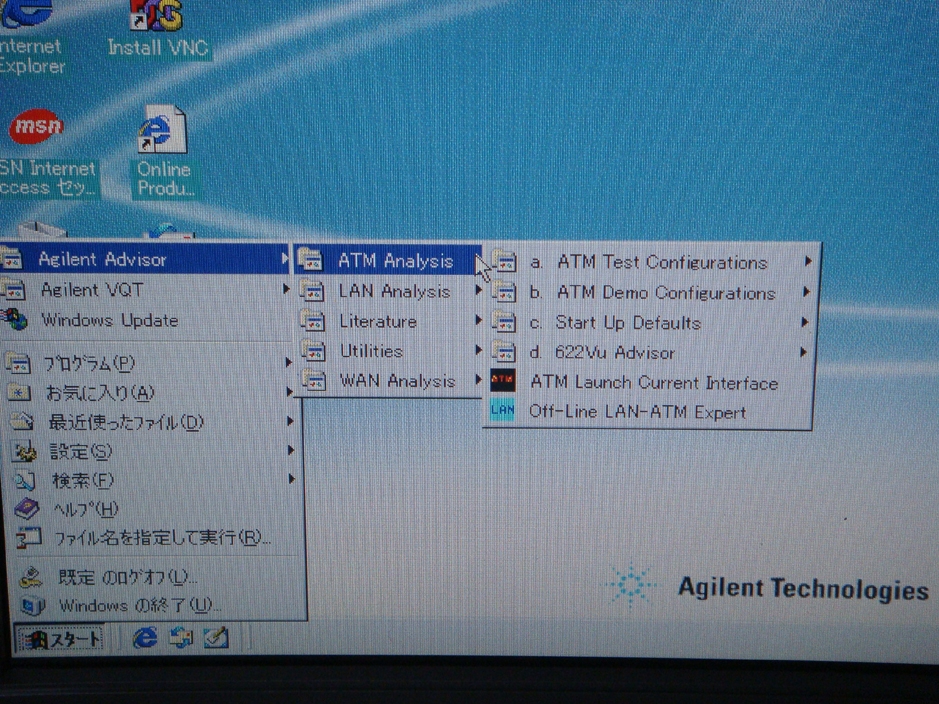Open the Internet Explorer desktop icon
Screen dimensions: 939x704
click(x=30, y=37)
